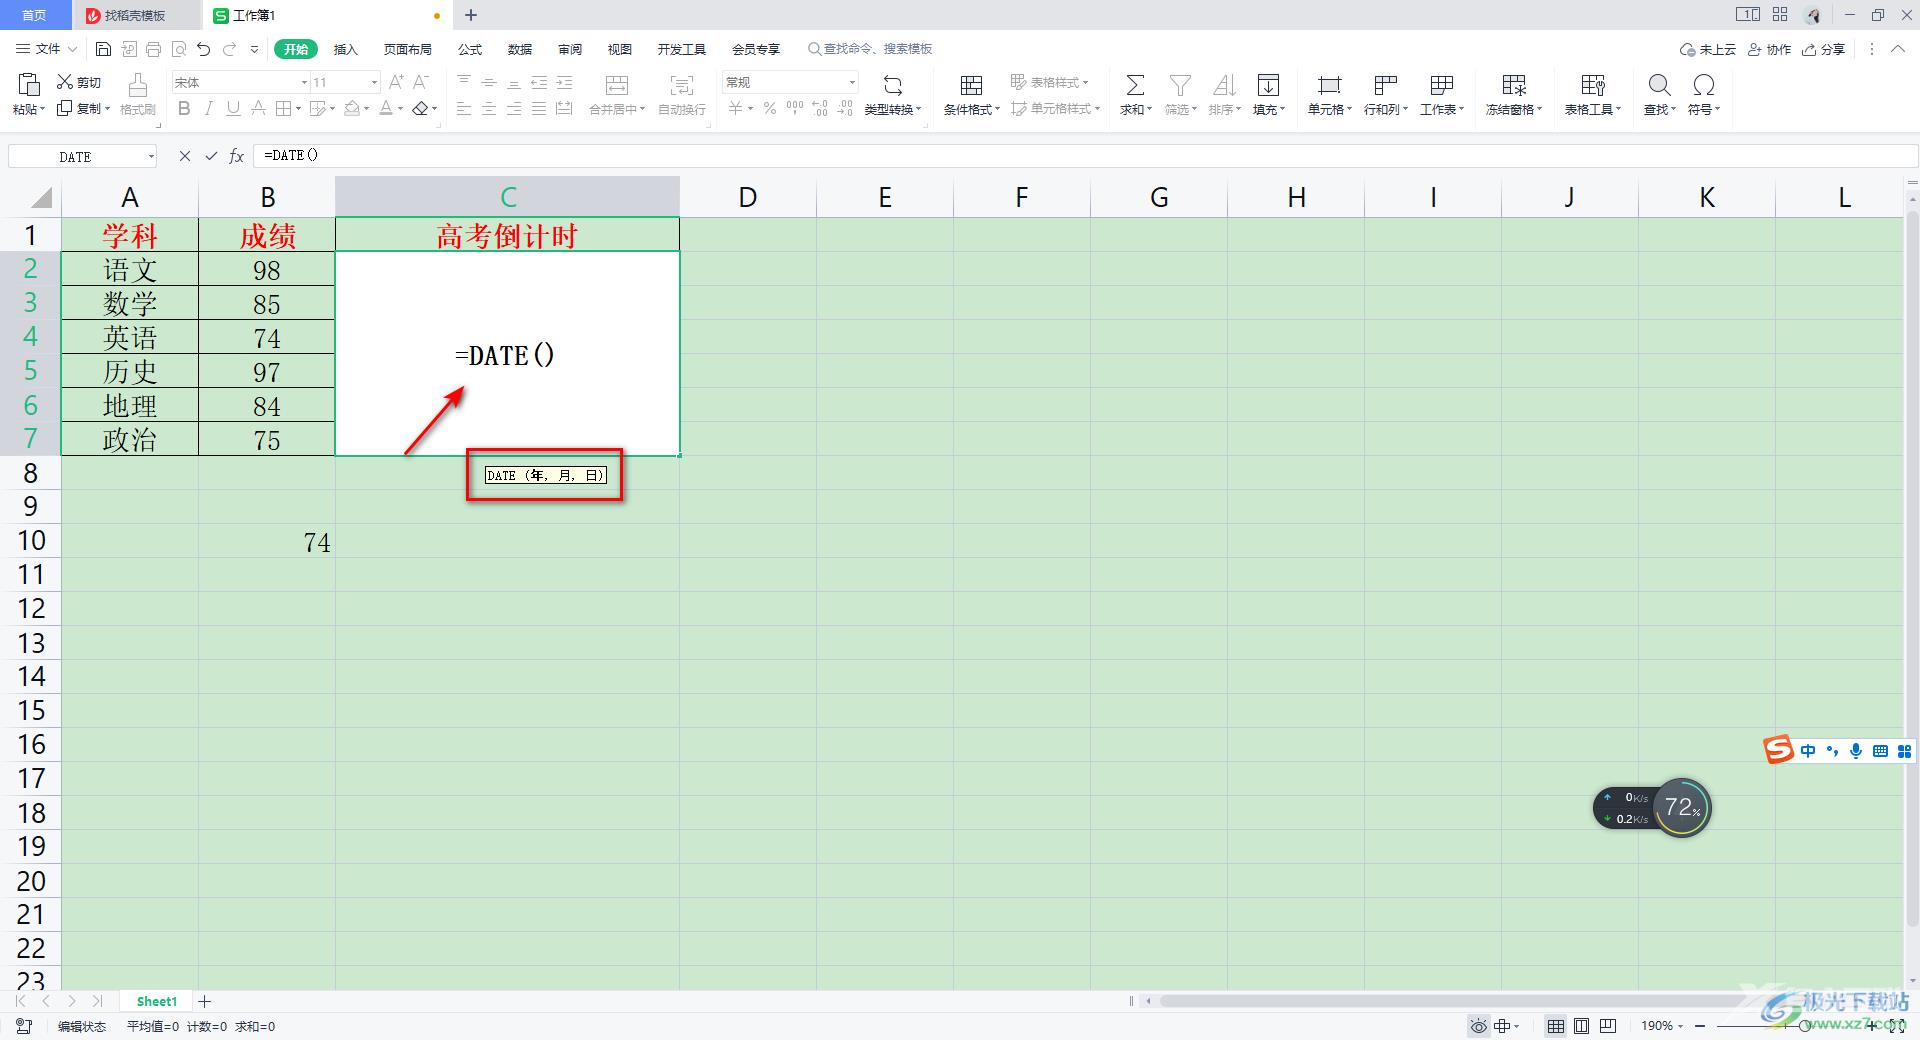Image resolution: width=1920 pixels, height=1040 pixels.
Task: Expand the zoom 190% dropdown
Action: [x=1680, y=1026]
